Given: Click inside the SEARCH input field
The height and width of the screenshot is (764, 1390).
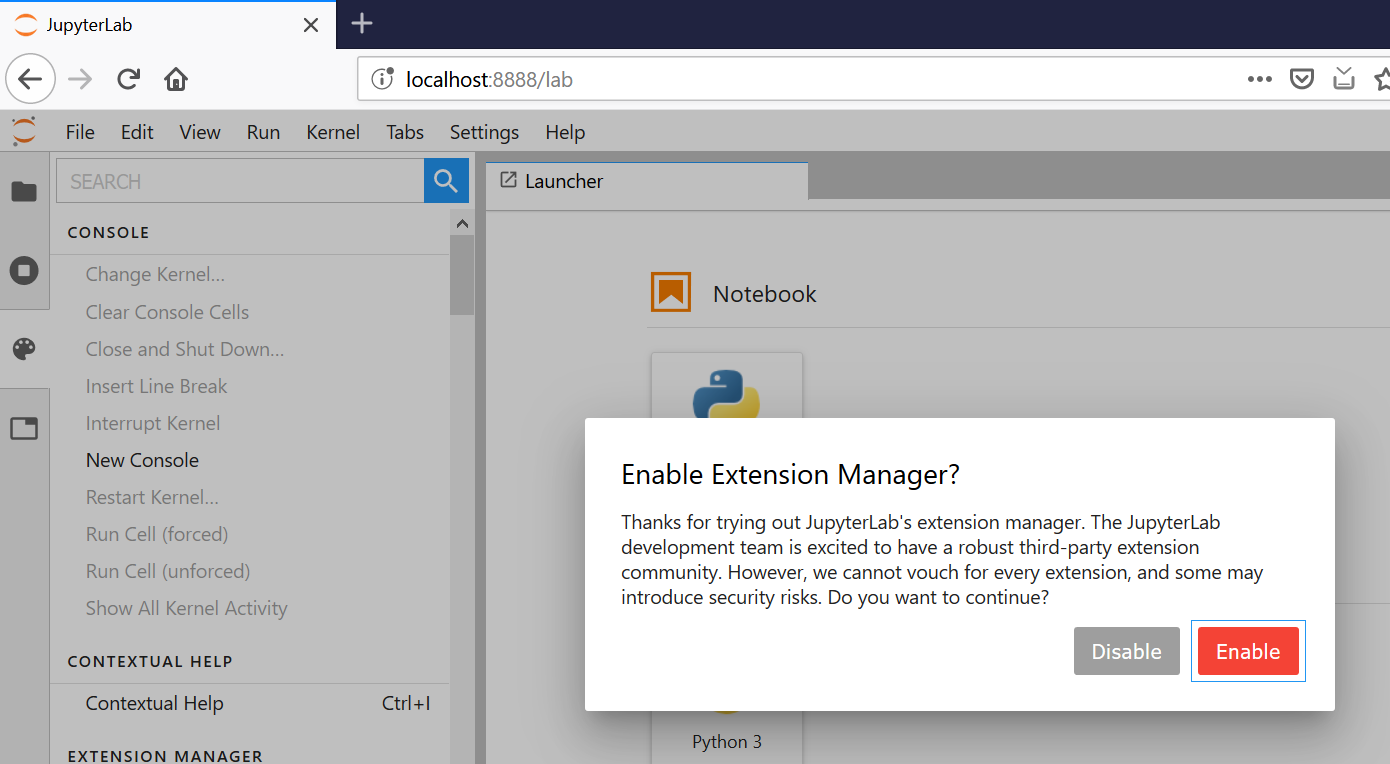Looking at the screenshot, I should click(240, 180).
